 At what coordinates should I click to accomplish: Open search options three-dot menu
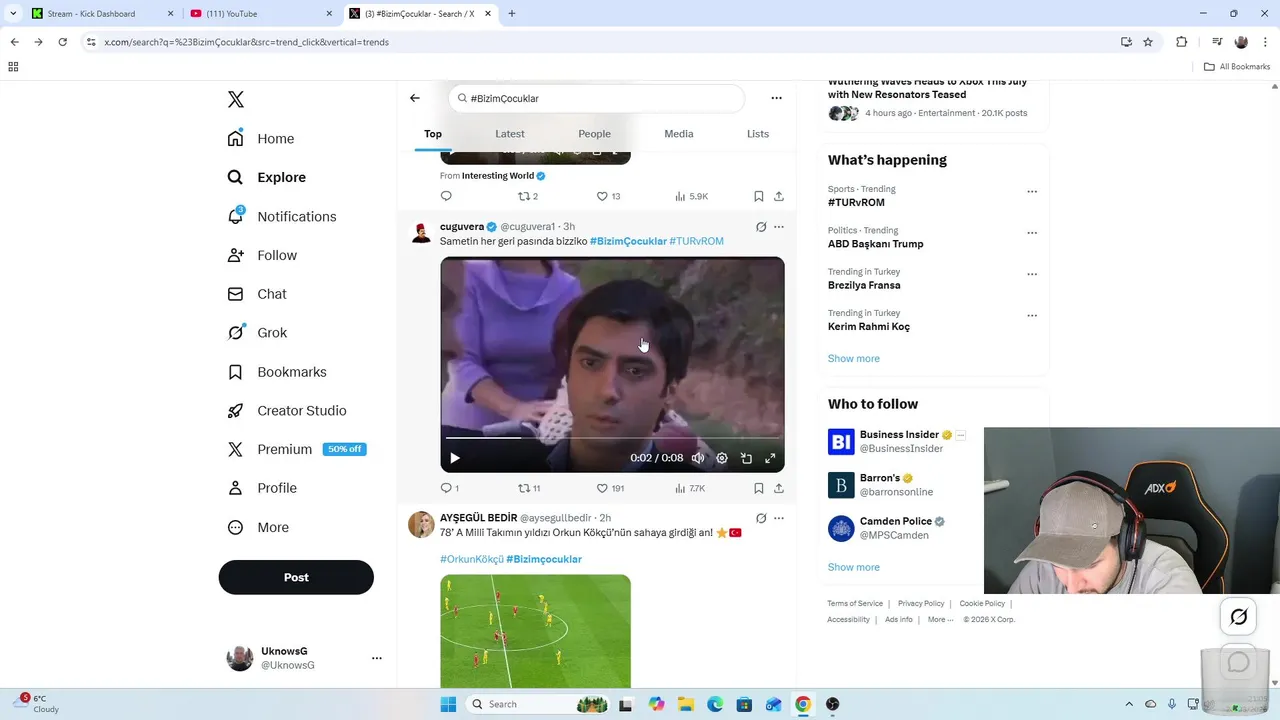[x=776, y=98]
